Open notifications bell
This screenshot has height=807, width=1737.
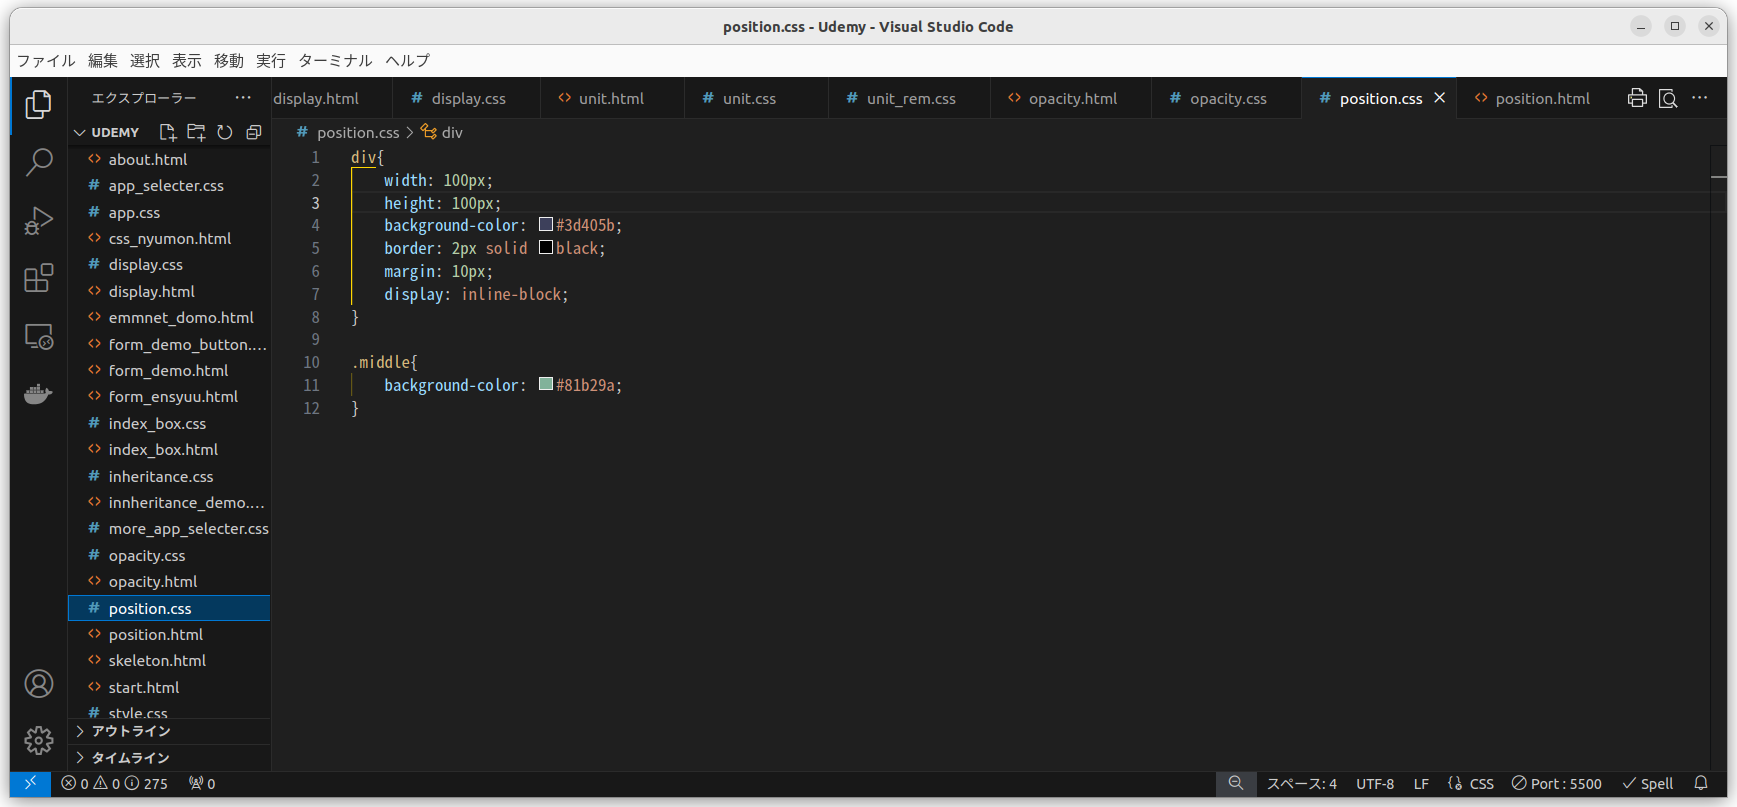tap(1701, 784)
